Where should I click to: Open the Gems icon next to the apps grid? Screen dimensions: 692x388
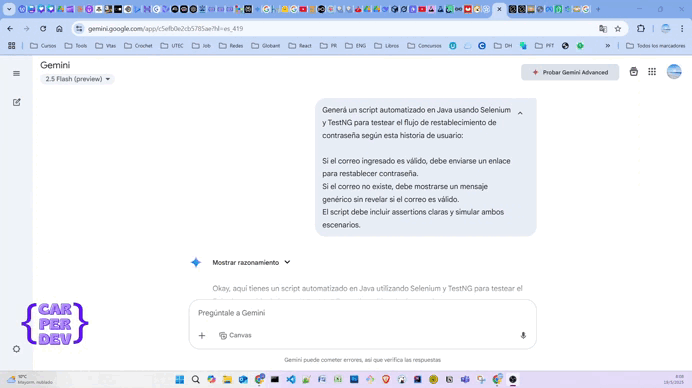coord(633,72)
